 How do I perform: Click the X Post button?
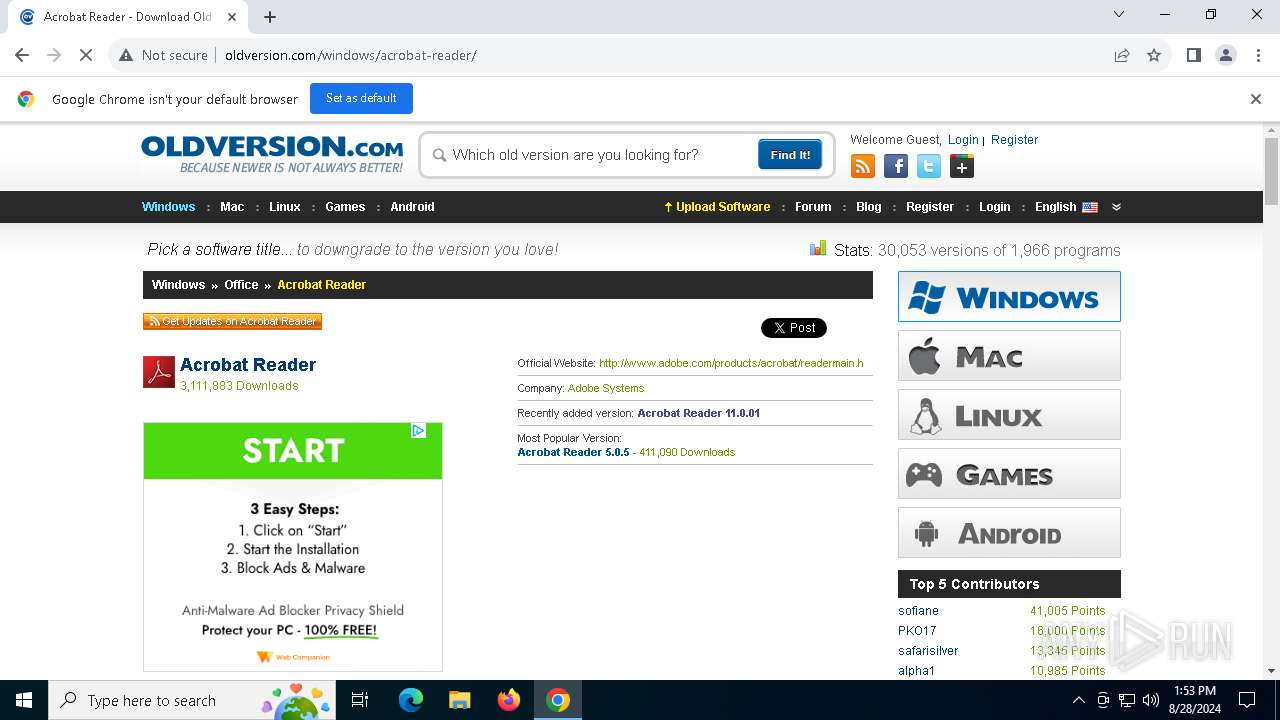794,328
